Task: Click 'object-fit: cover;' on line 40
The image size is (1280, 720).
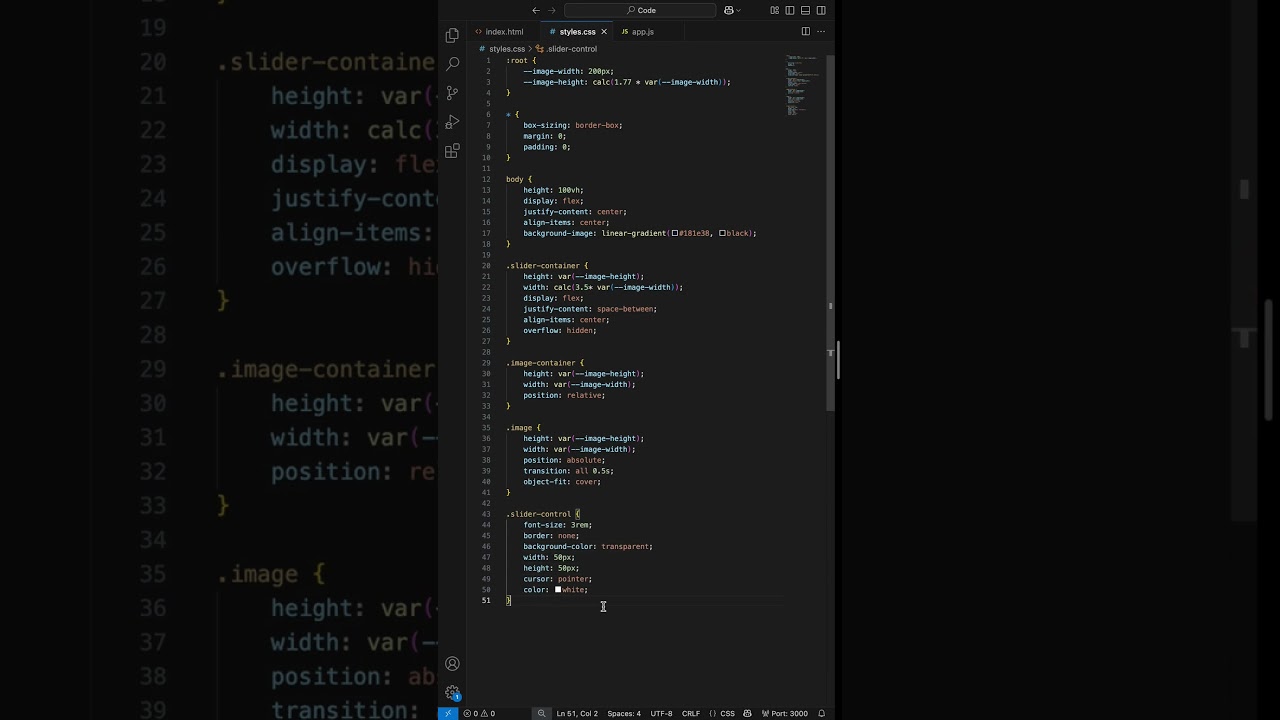Action: (x=562, y=482)
